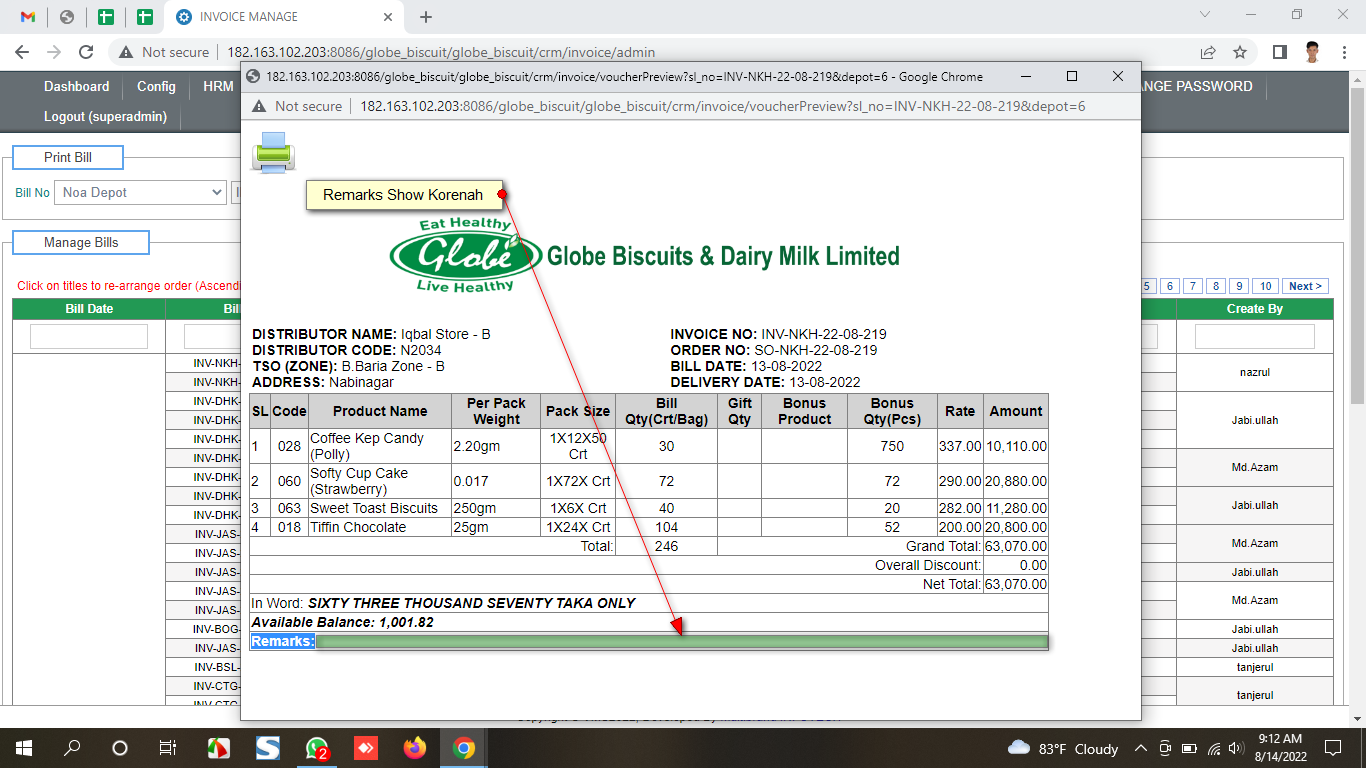Click the nazrul entry in Create By column
The height and width of the screenshot is (768, 1366).
pos(1255,372)
